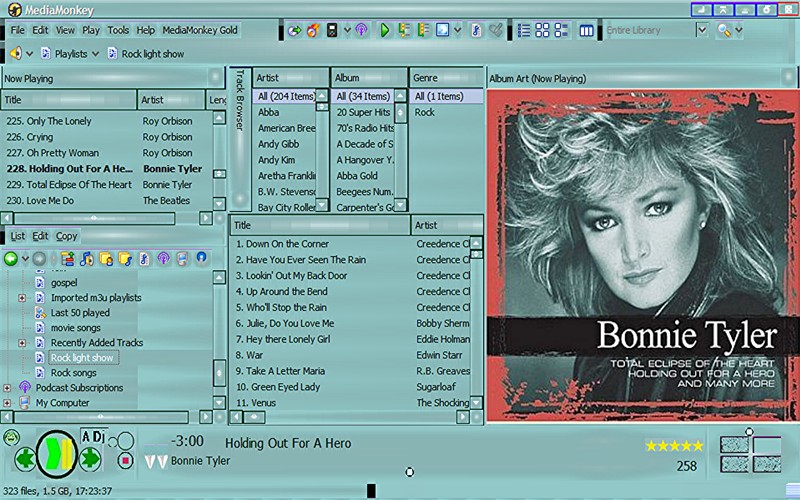Click the folders with person icon in tree toolbar
The image size is (800, 500).
click(x=106, y=259)
